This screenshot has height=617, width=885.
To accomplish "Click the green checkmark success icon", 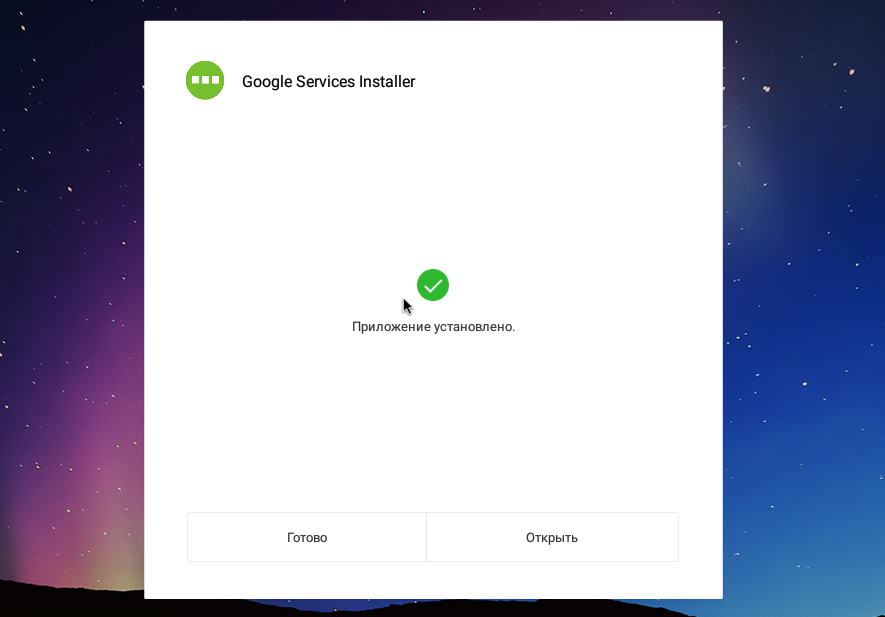I will pos(433,285).
